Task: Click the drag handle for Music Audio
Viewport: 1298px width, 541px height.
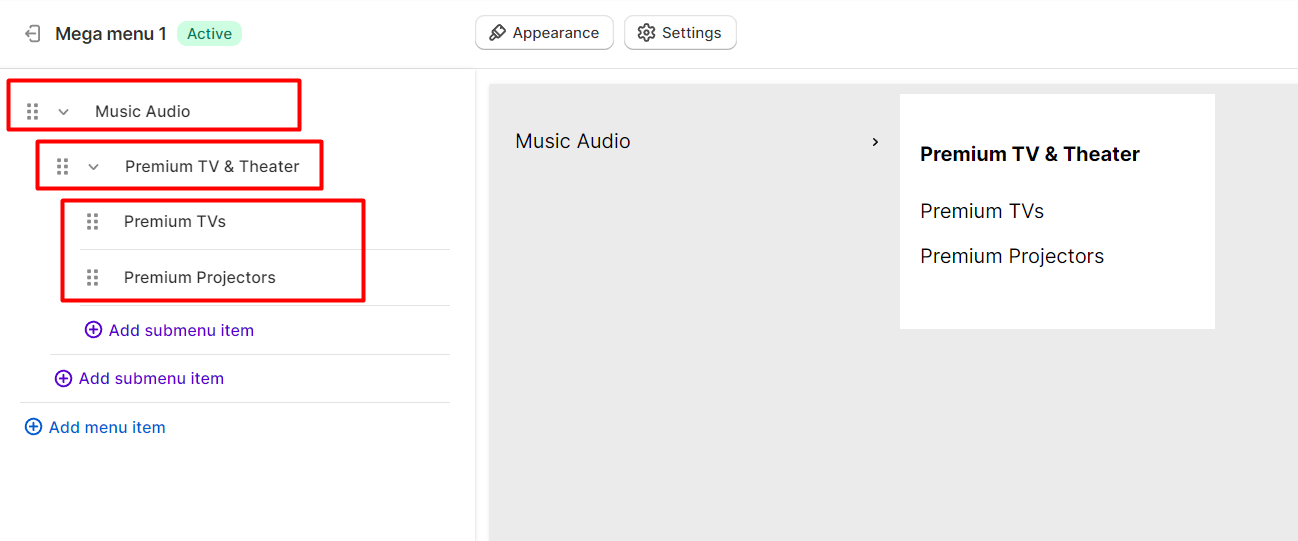Action: coord(32,111)
